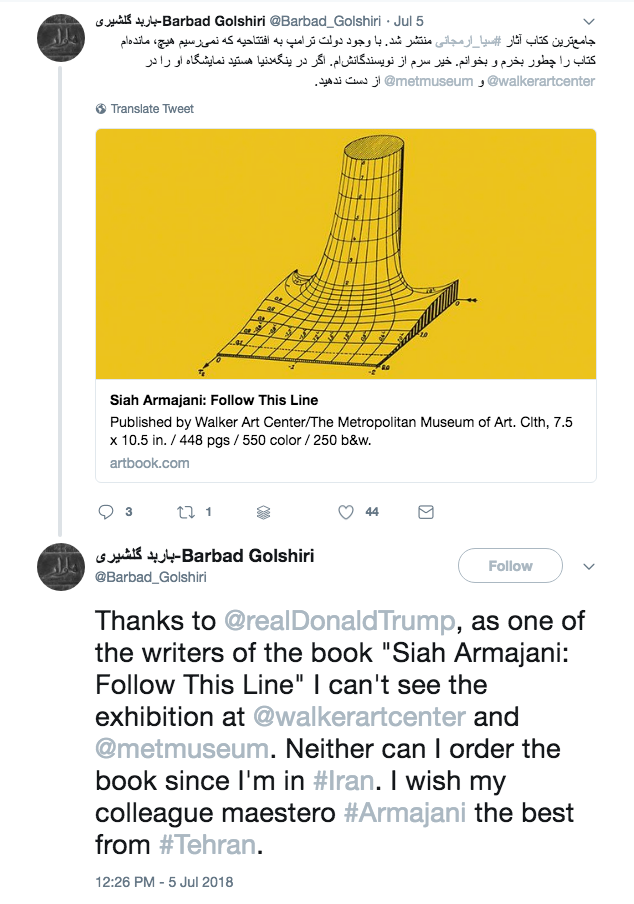Click the Translate Tweet link
Viewport: 634px width, 904px height.
coord(152,108)
